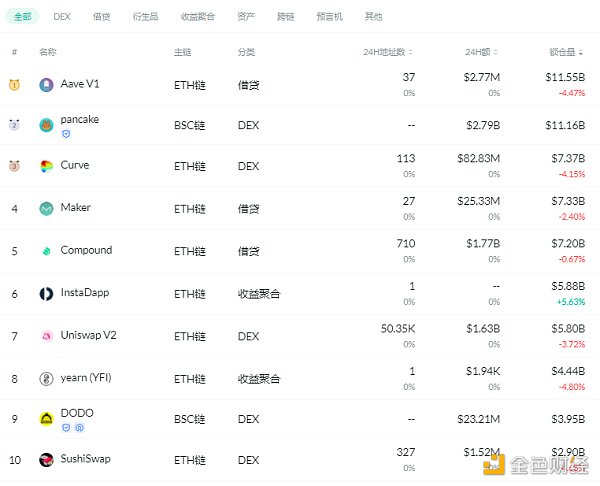Click the InstaDapp logo icon
Image resolution: width=600 pixels, height=486 pixels.
click(x=46, y=294)
